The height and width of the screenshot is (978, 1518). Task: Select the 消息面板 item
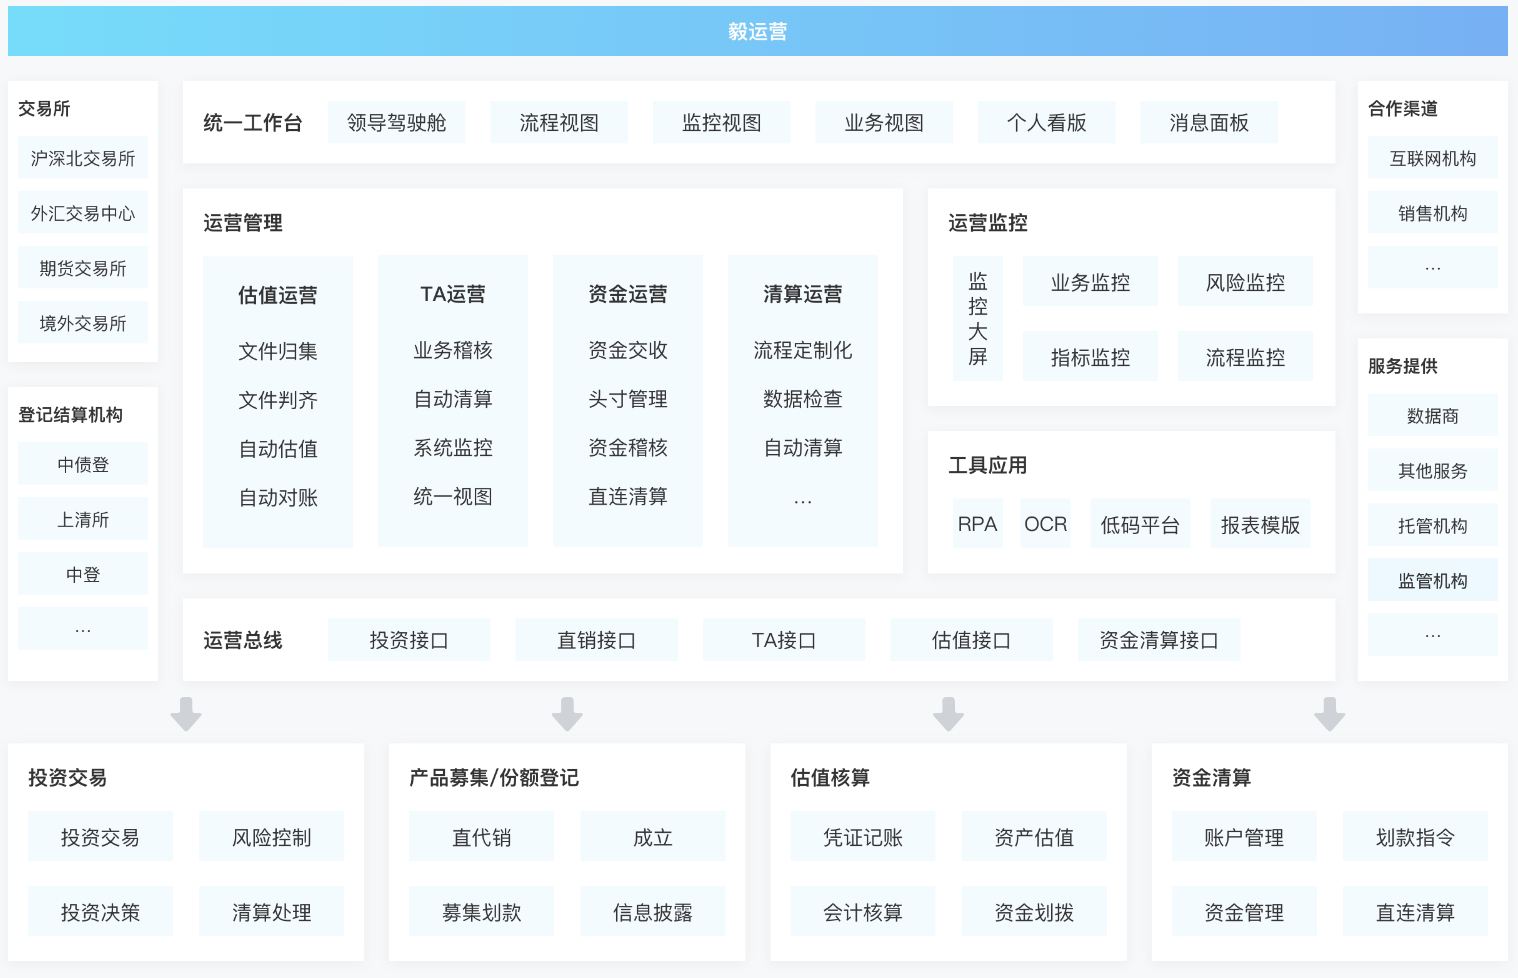pos(1209,123)
